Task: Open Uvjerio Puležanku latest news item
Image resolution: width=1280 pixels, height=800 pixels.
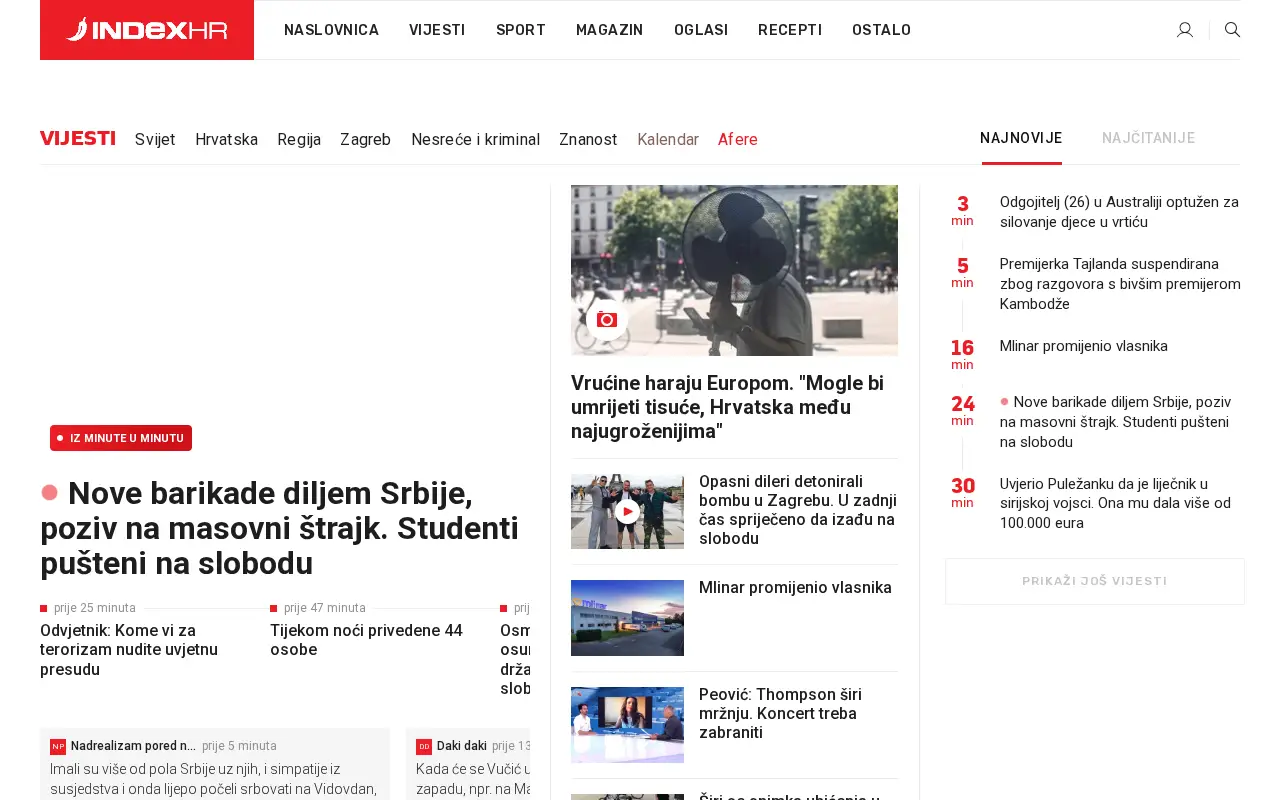Action: pos(1115,503)
